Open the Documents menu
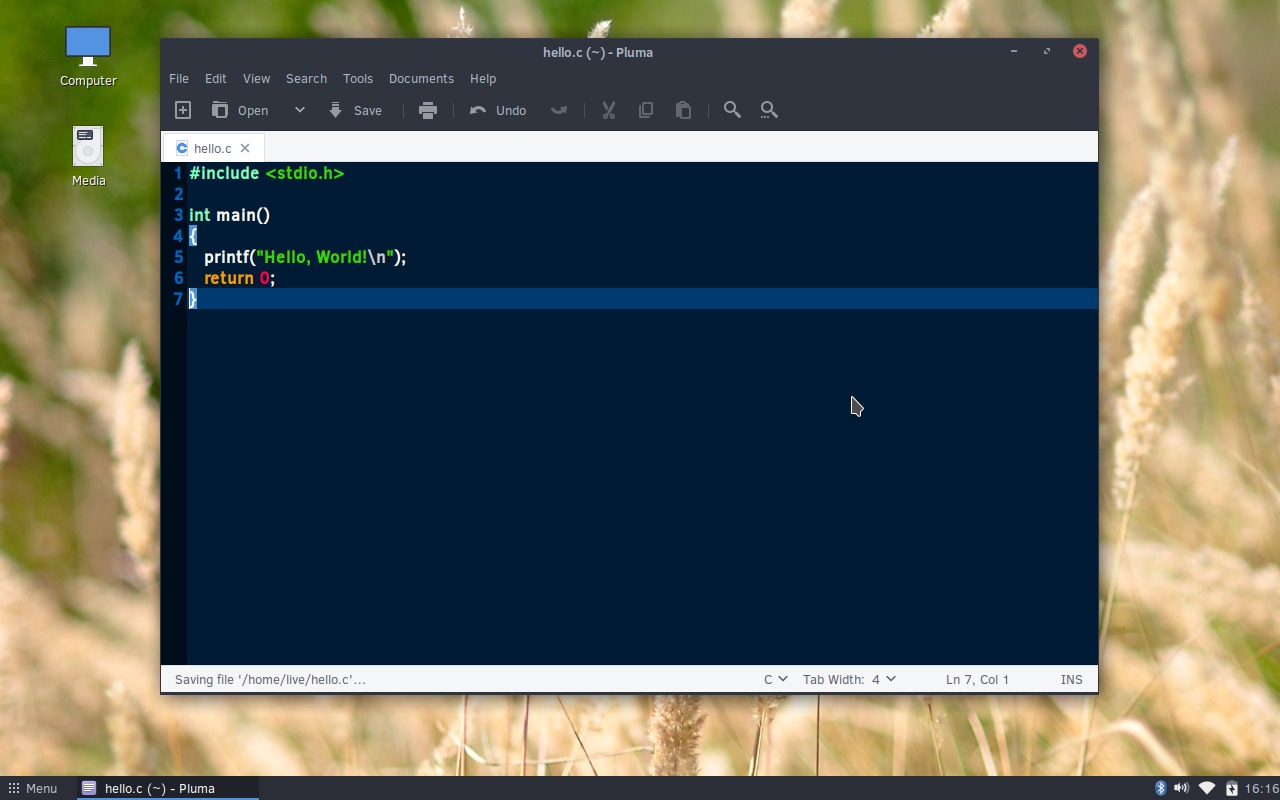The width and height of the screenshot is (1280, 800). (x=421, y=78)
